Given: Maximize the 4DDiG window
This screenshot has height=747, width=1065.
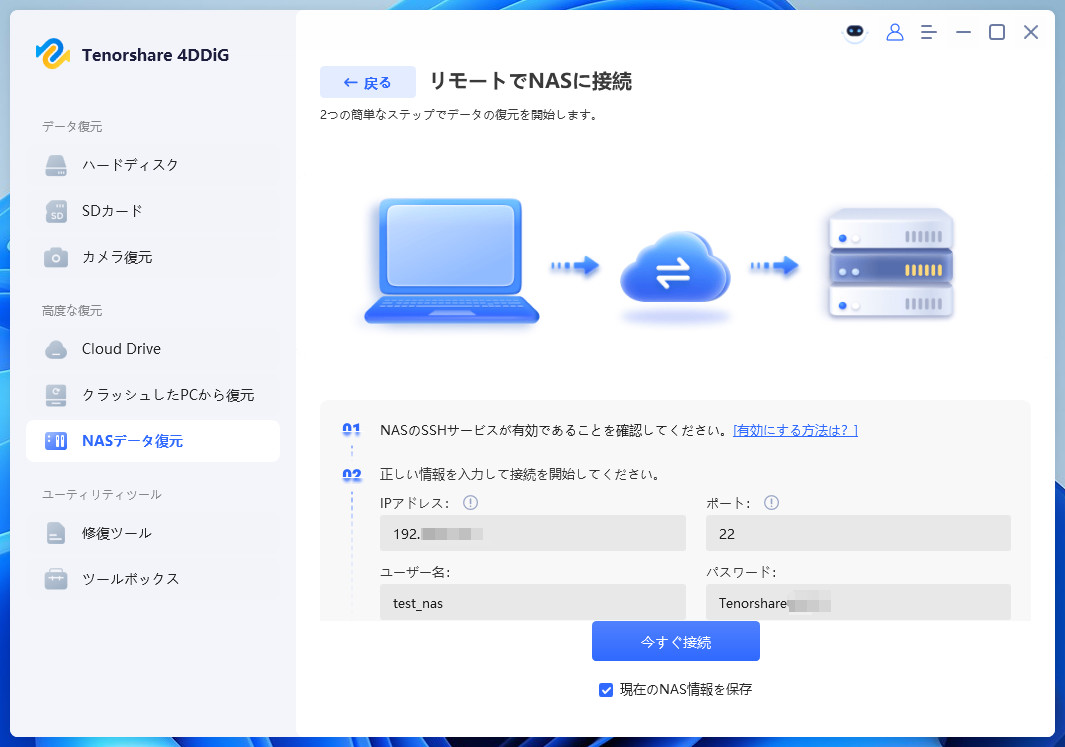Looking at the screenshot, I should pos(997,32).
